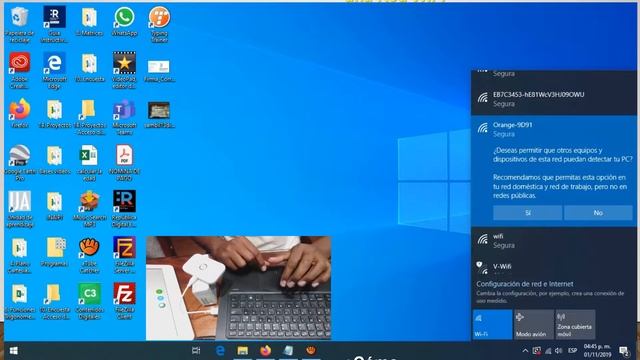Click Sí to allow PC discovery
The height and width of the screenshot is (360, 640).
(527, 213)
